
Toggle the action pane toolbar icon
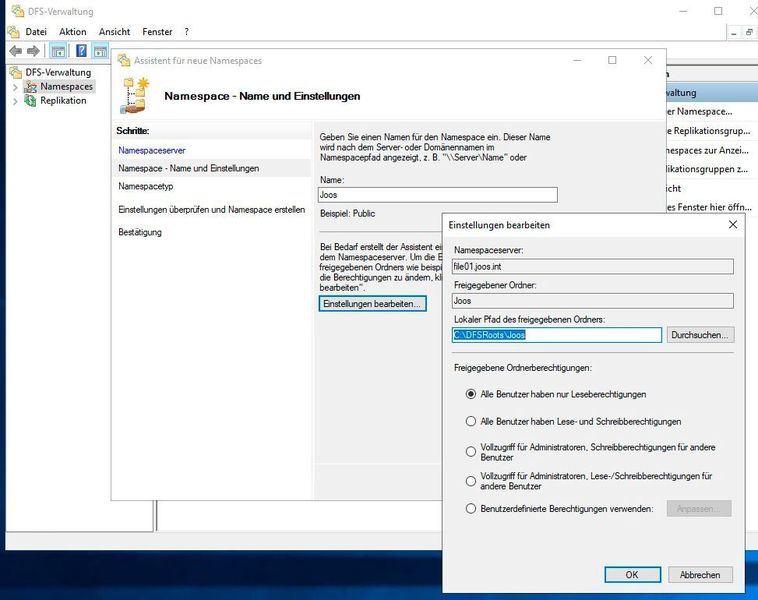tap(101, 51)
